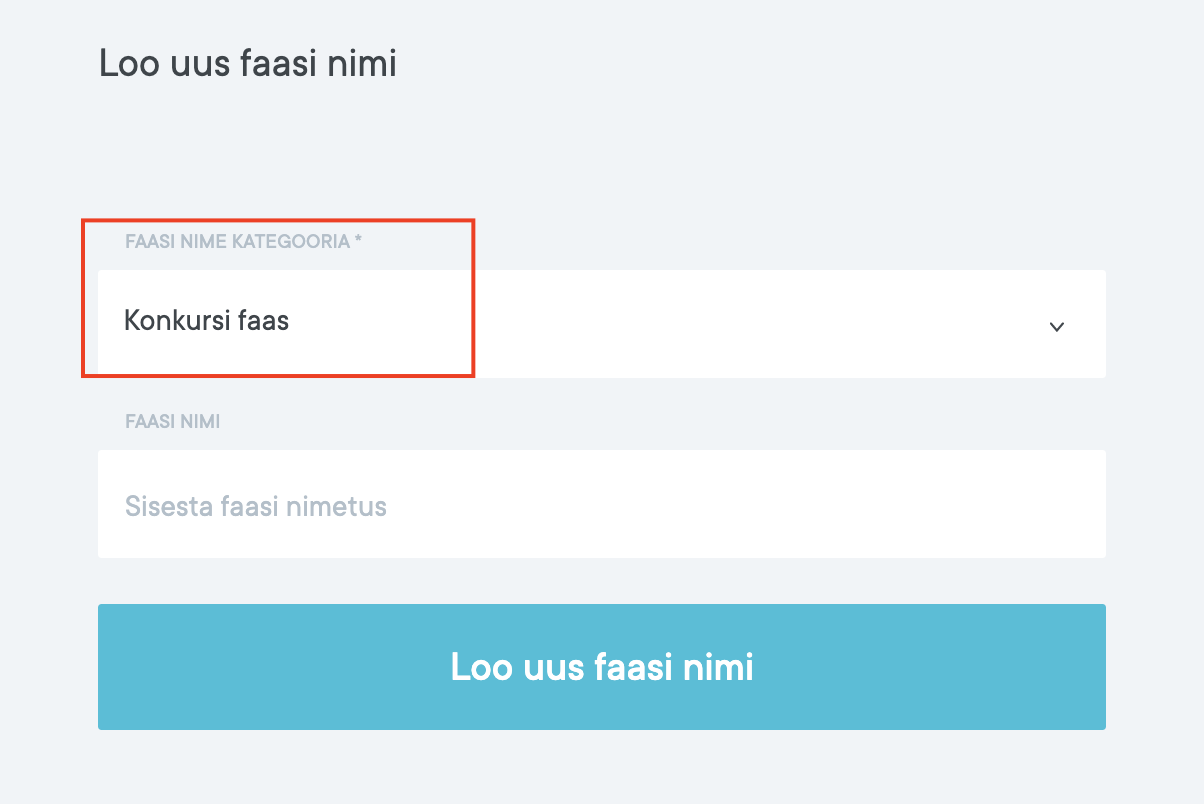Image resolution: width=1204 pixels, height=804 pixels.
Task: Click the required asterisk beside the kategooria label
Action: pyautogui.click(x=358, y=241)
